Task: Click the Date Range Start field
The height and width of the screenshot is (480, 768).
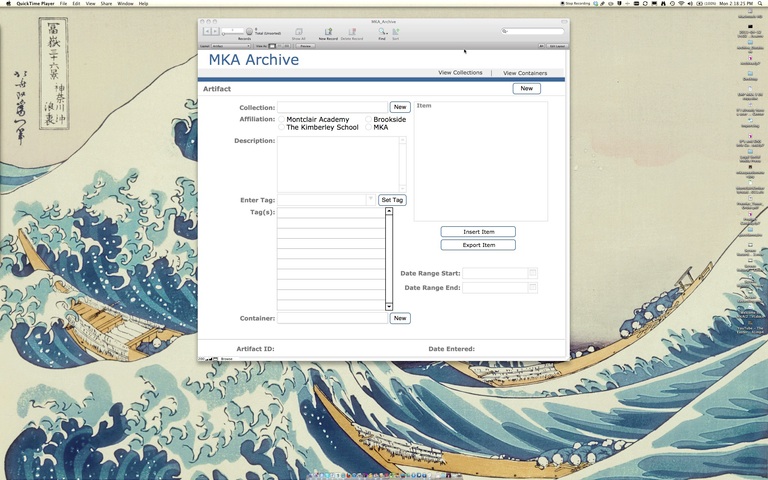Action: (495, 273)
